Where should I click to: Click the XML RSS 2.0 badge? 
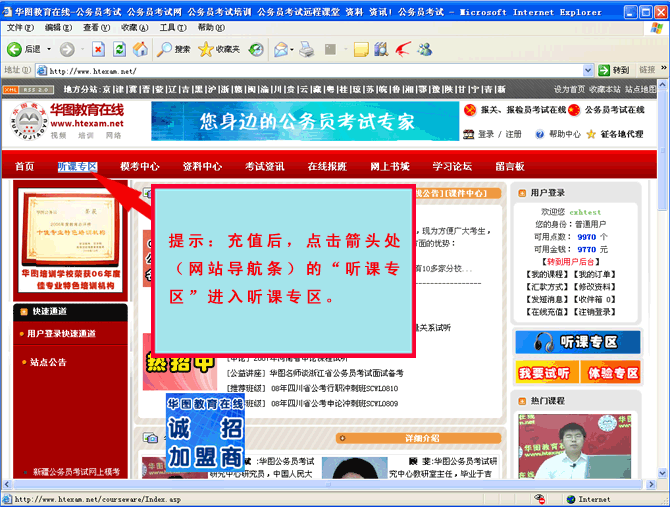(29, 90)
